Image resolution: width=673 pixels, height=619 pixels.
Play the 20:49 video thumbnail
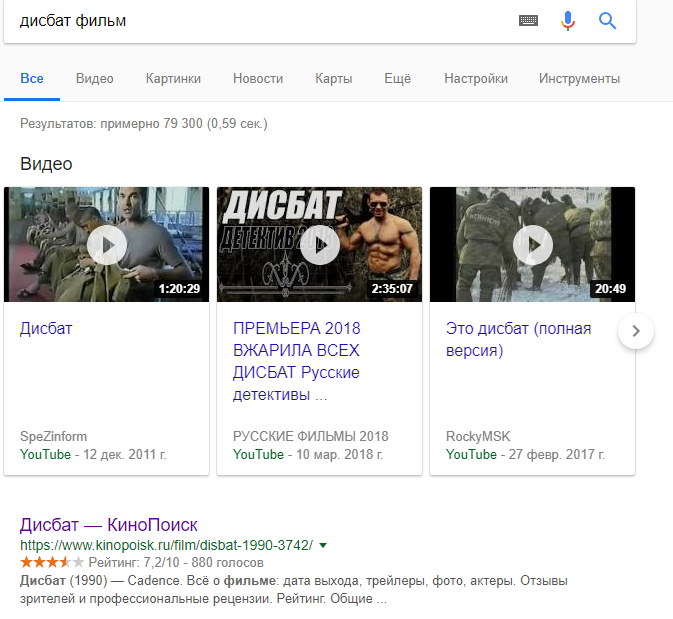pos(532,244)
